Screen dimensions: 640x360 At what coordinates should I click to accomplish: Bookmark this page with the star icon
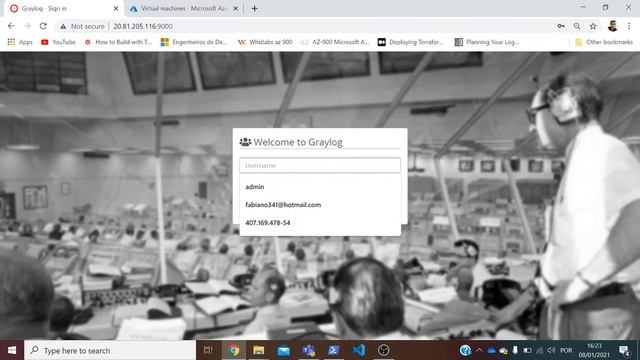pos(593,26)
